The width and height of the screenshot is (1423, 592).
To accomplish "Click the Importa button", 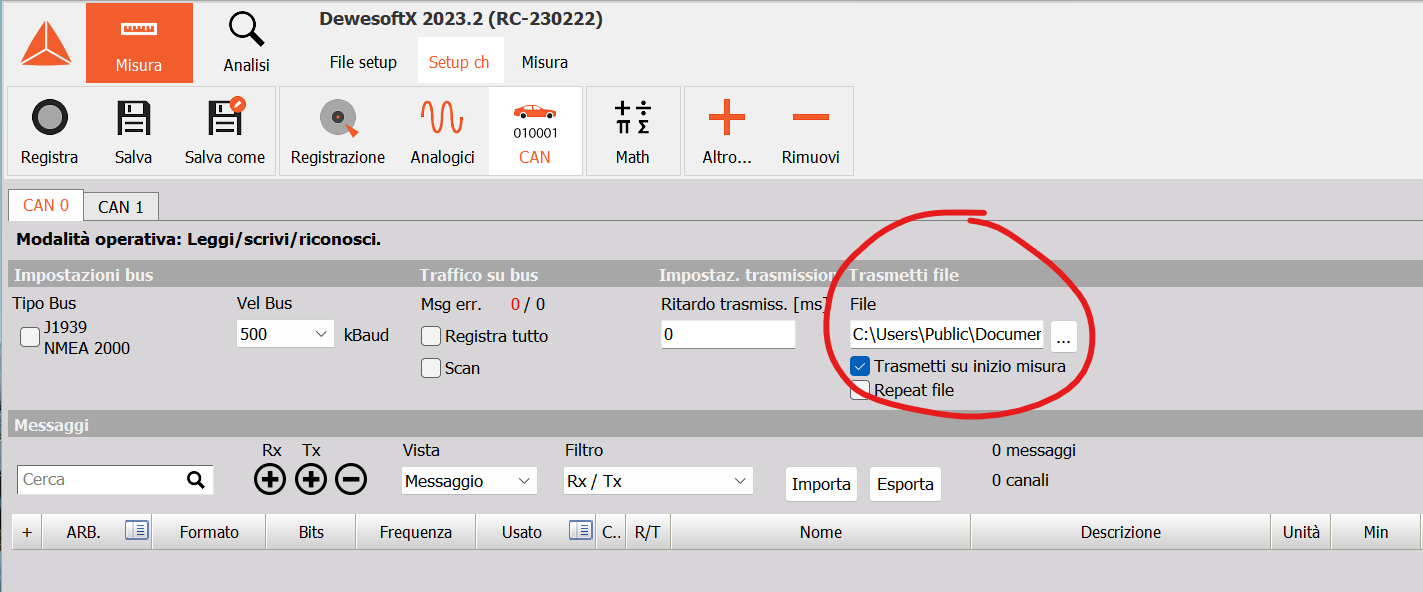I will (821, 484).
